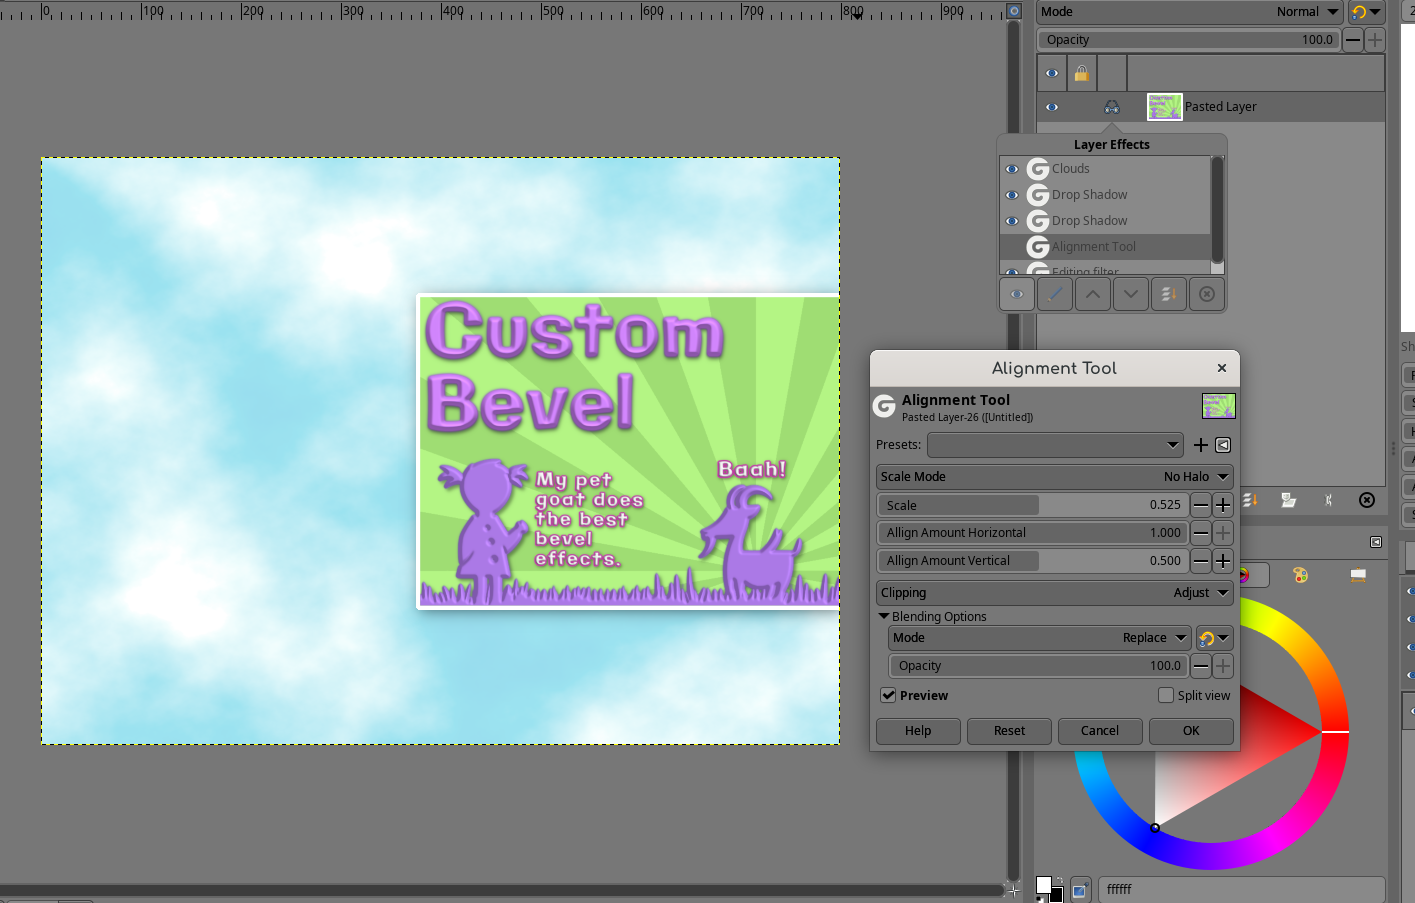Merge layer effects in the popover
Screen dimensions: 1415x903
1169,295
